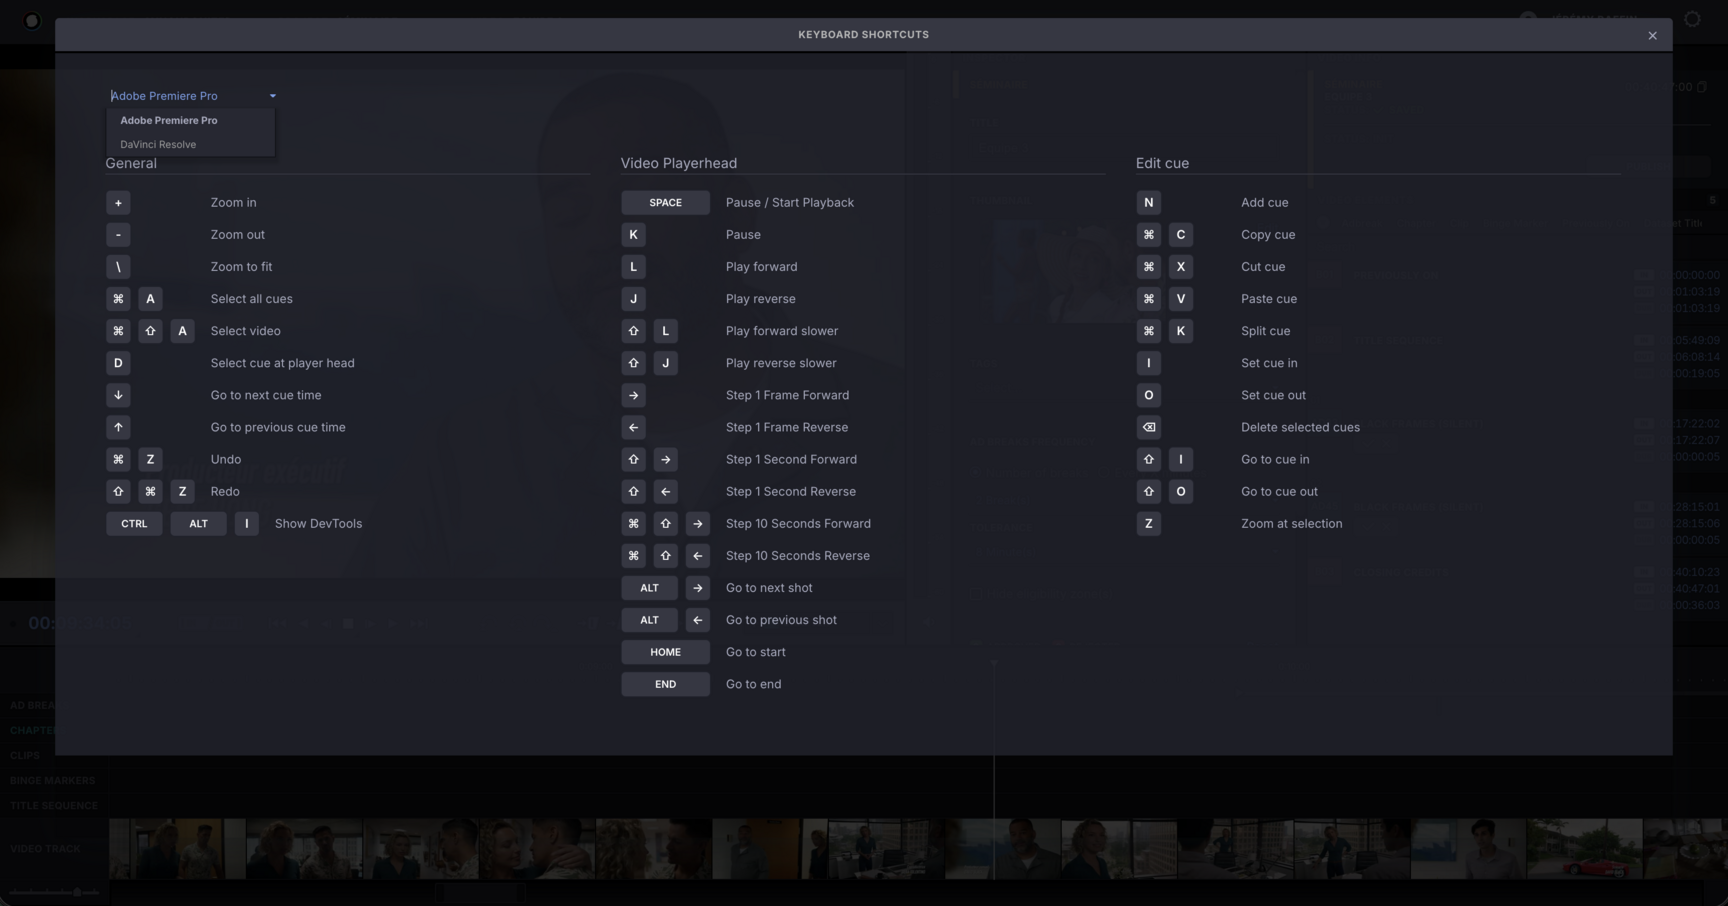The height and width of the screenshot is (906, 1728).
Task: Click the "Select all cues" label
Action: [252, 299]
